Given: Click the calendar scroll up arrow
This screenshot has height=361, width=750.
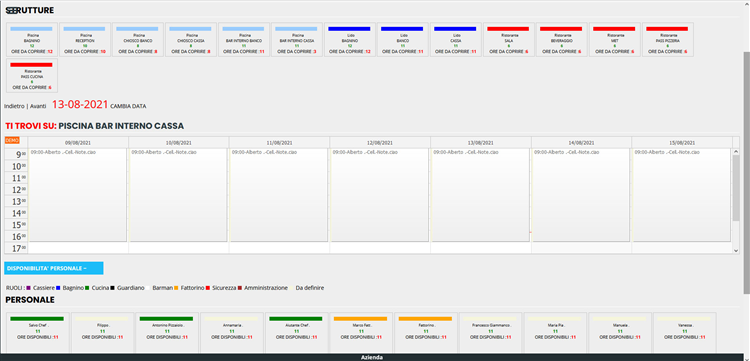Looking at the screenshot, I should pyautogui.click(x=736, y=152).
